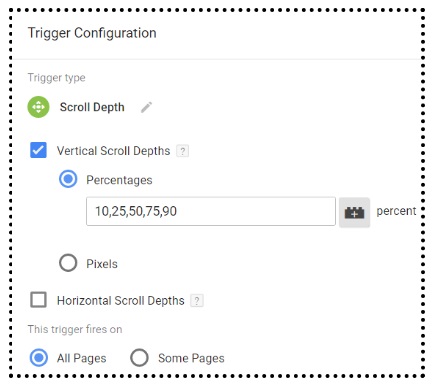Open help for Horizontal Scroll Depths
This screenshot has width=434, height=385.
[x=197, y=301]
